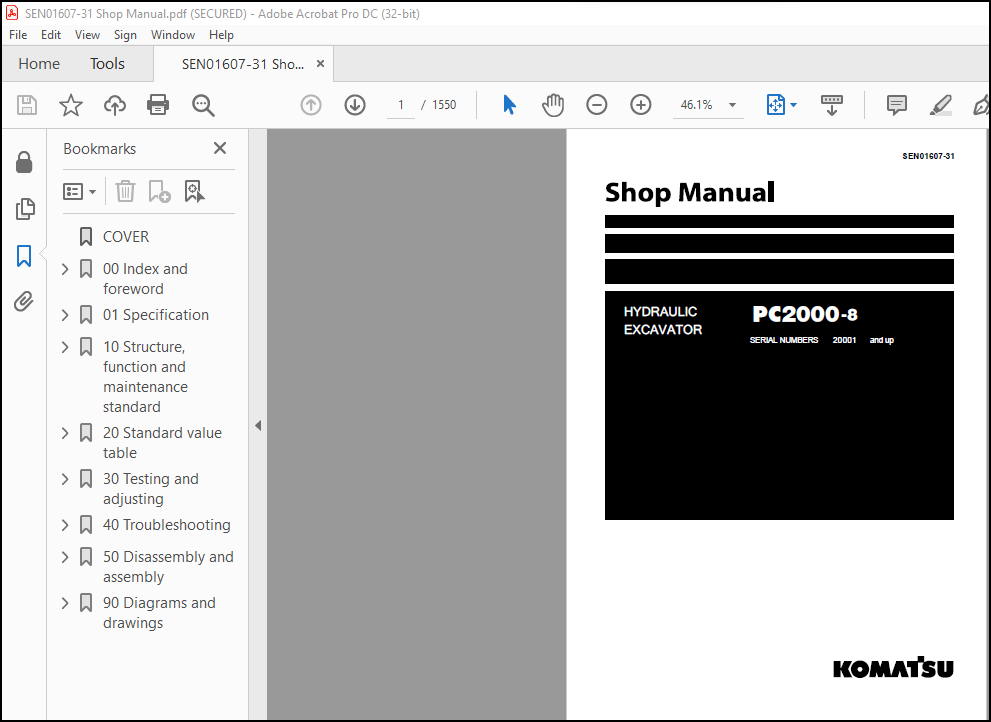
Task: Expand 30 Testing and adjusting bookmark
Action: point(65,479)
